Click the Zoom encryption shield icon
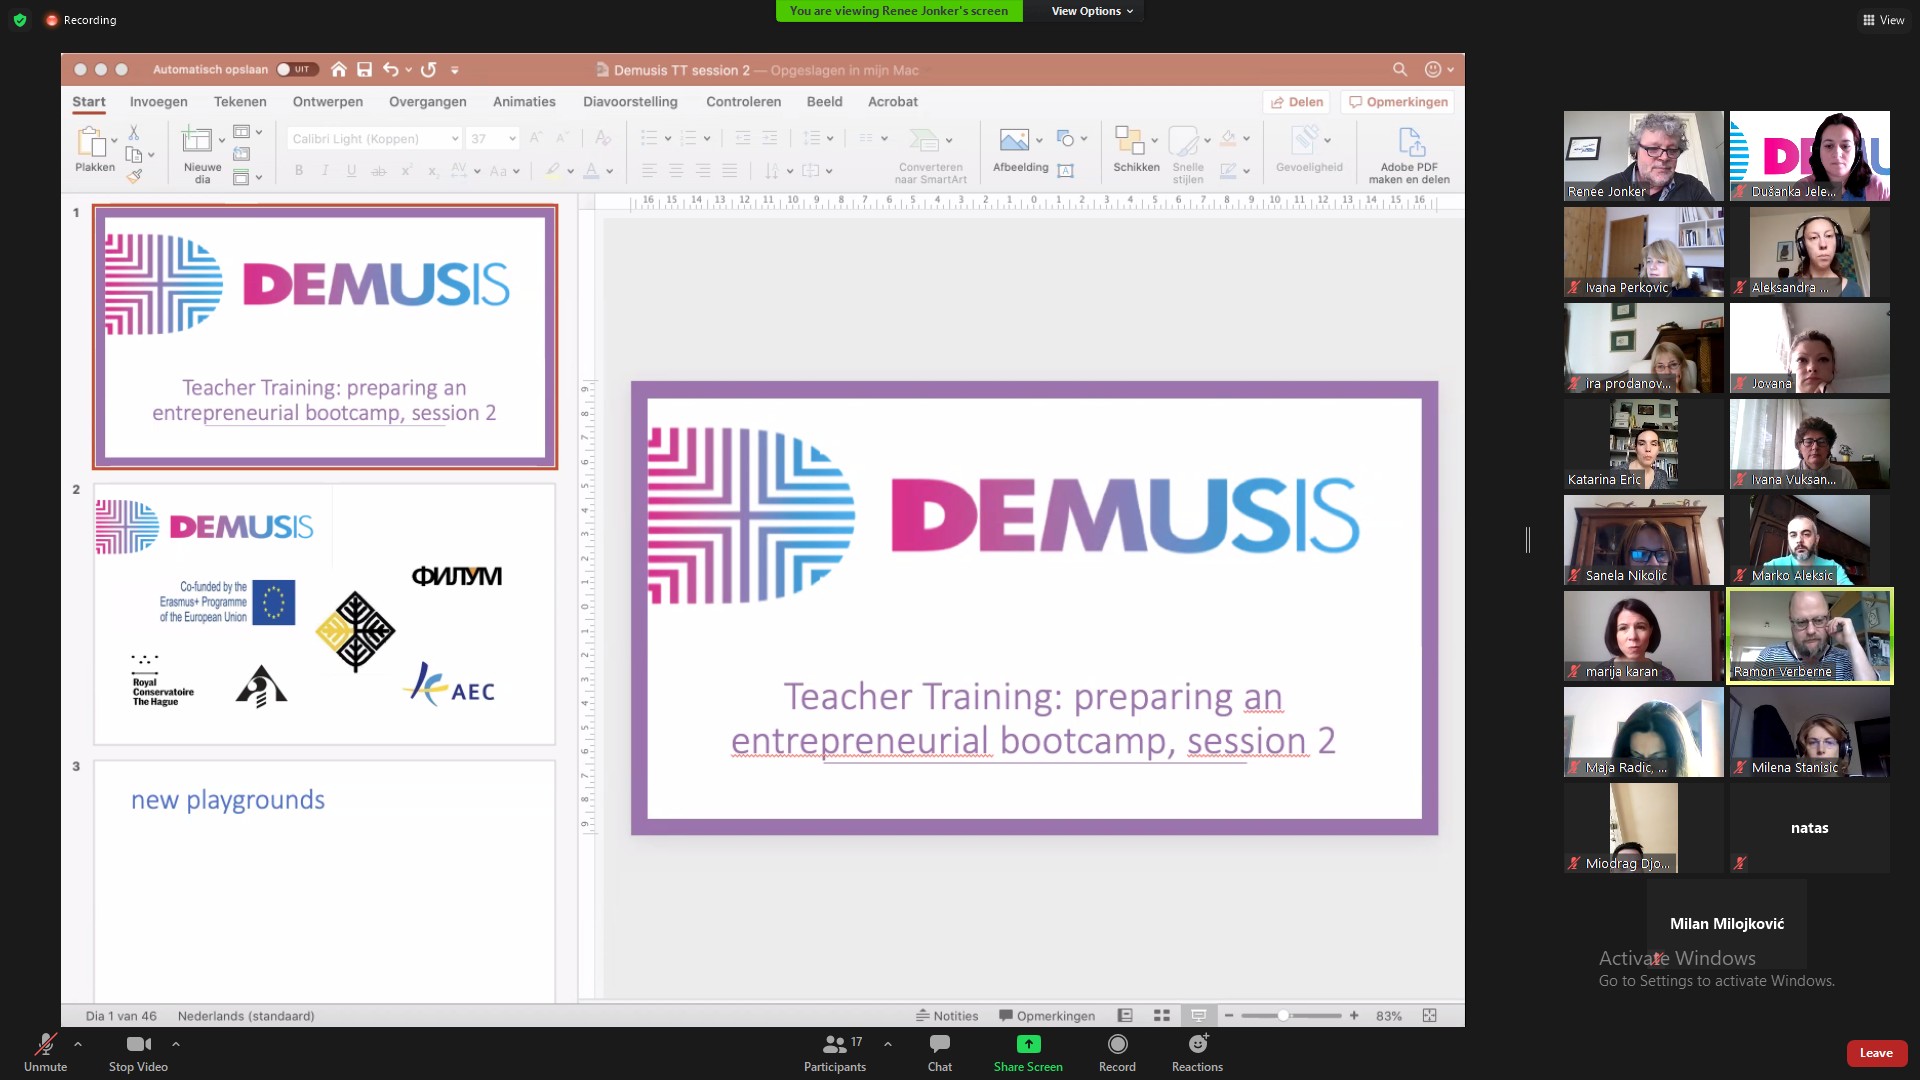1920x1080 pixels. pos(20,20)
